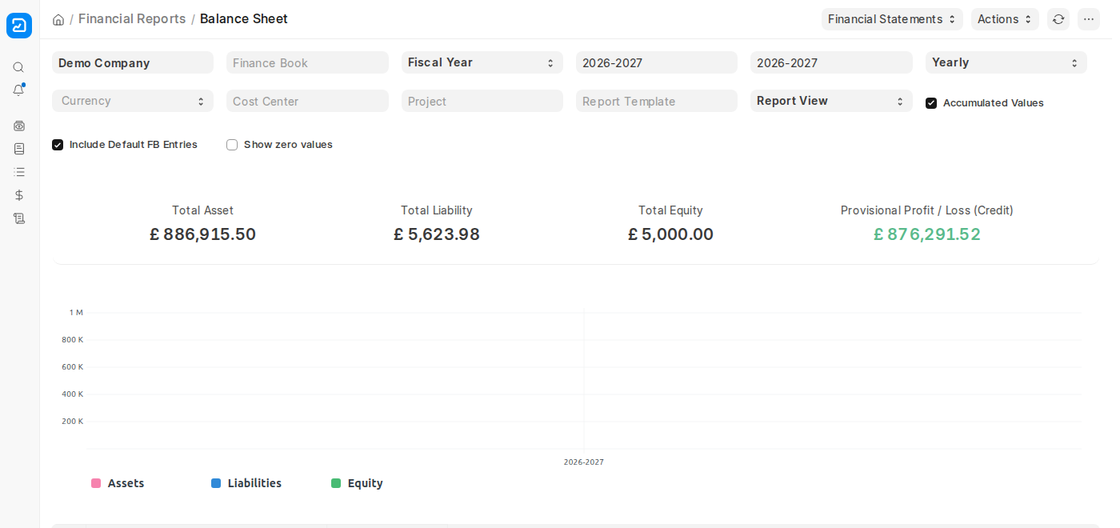
Task: Click the sidebar dollar sign icon
Action: [x=19, y=195]
